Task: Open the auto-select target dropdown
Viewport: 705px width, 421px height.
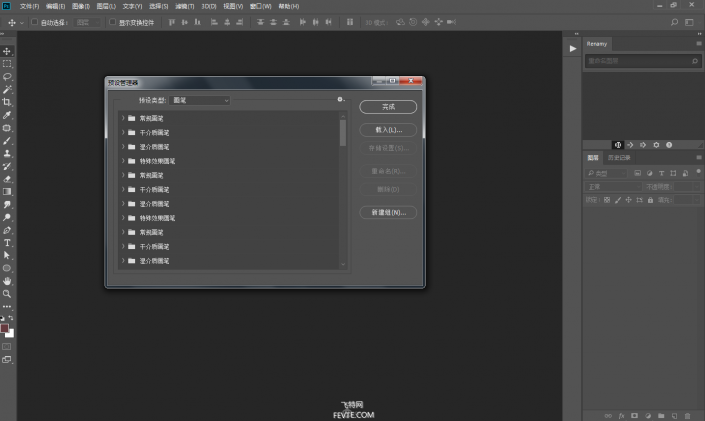Action: point(87,22)
